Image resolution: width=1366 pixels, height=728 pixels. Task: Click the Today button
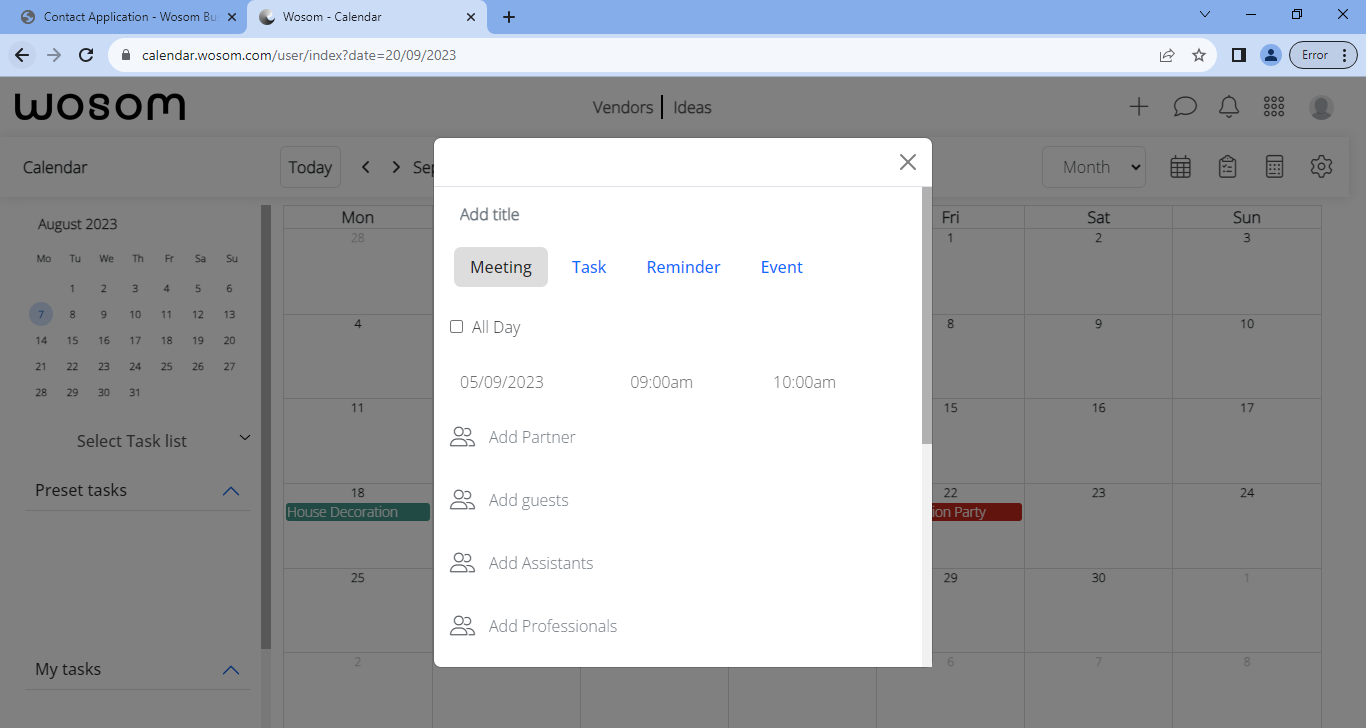310,166
